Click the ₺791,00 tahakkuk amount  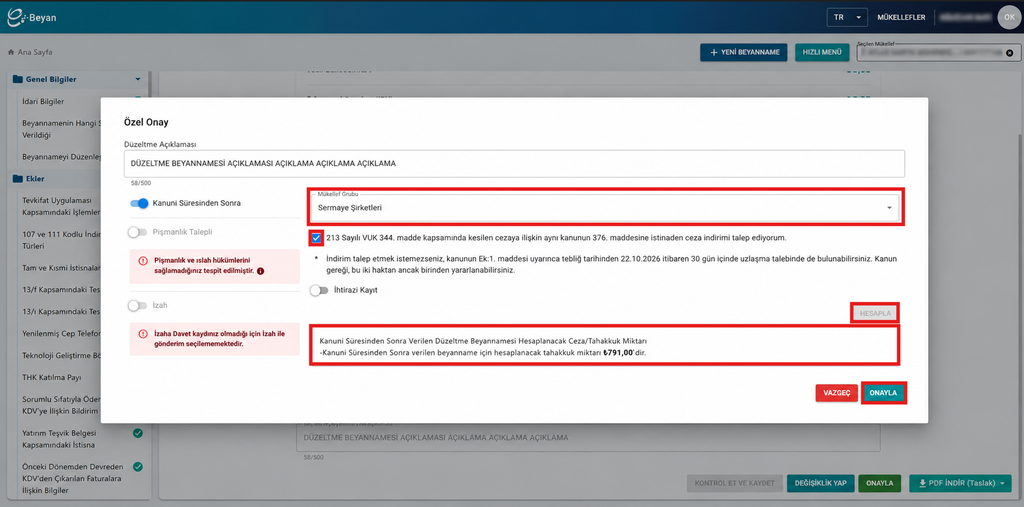click(x=617, y=352)
